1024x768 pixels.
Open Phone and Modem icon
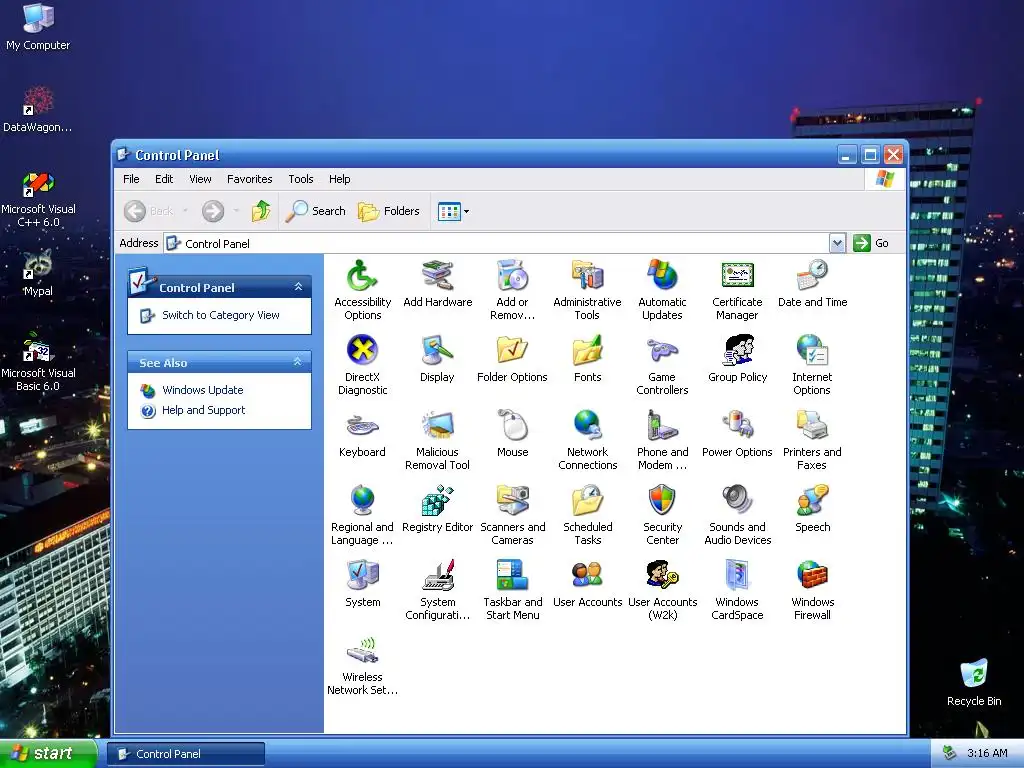point(662,440)
